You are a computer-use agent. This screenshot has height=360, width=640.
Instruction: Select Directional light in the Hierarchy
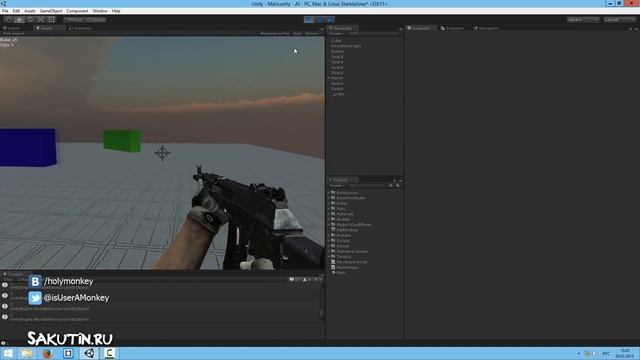(x=346, y=46)
